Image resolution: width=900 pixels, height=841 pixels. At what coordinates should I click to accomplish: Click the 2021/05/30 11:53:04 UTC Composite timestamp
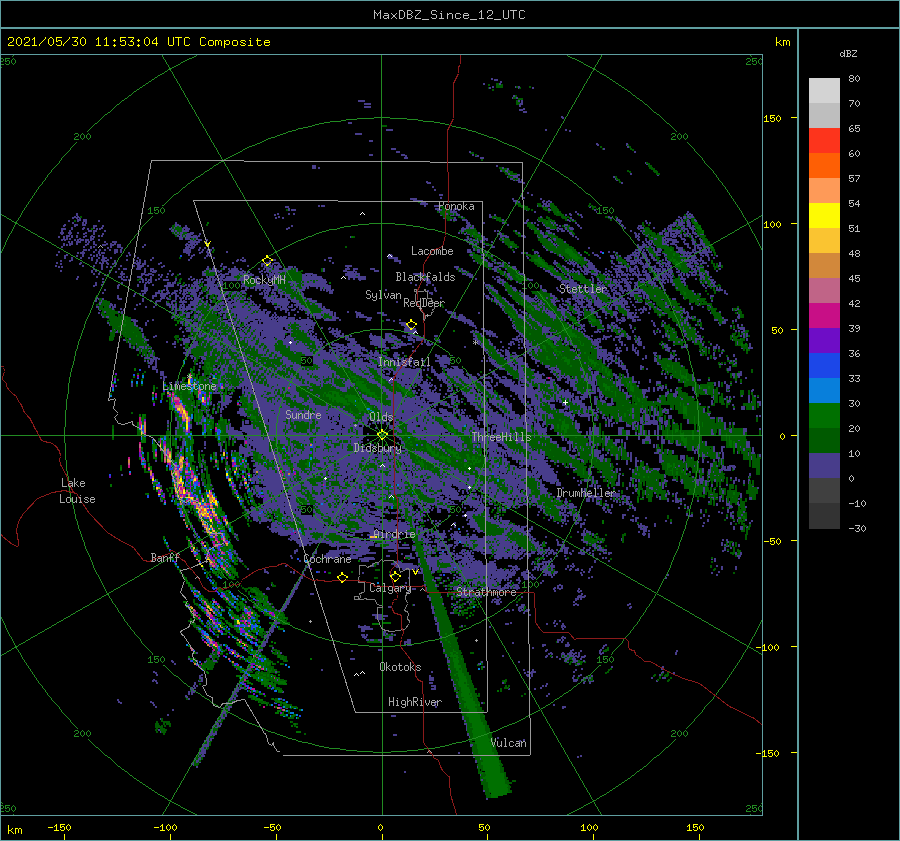point(138,42)
